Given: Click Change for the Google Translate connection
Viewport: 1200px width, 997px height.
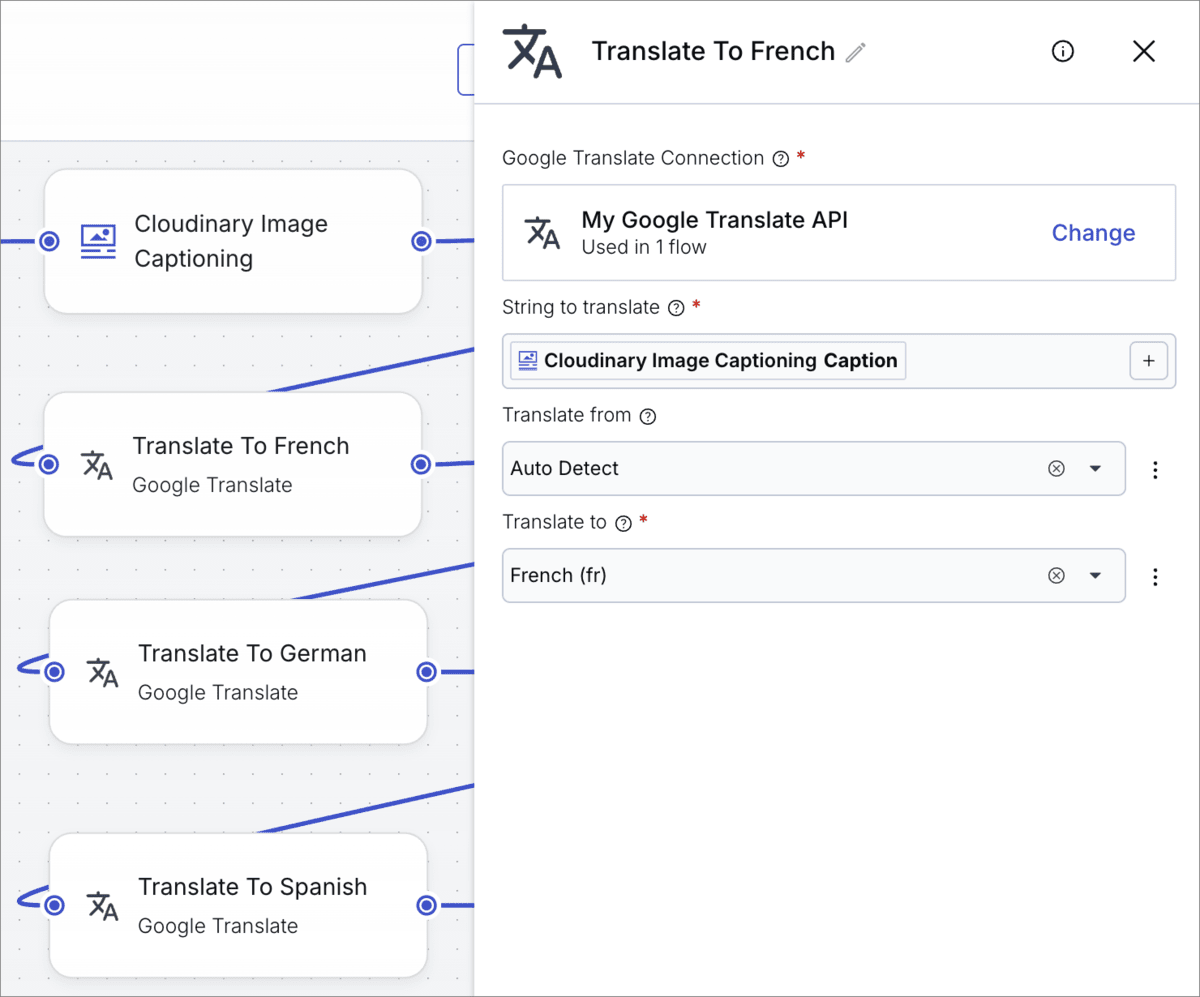Looking at the screenshot, I should pos(1093,233).
